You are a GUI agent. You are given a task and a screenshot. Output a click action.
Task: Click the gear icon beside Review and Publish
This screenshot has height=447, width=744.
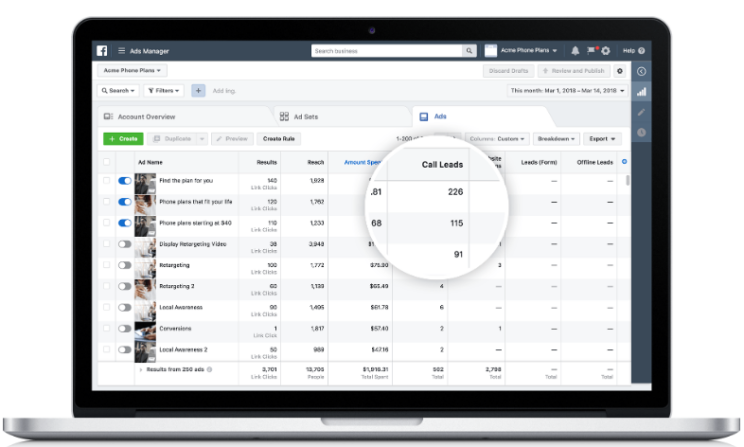(x=619, y=71)
